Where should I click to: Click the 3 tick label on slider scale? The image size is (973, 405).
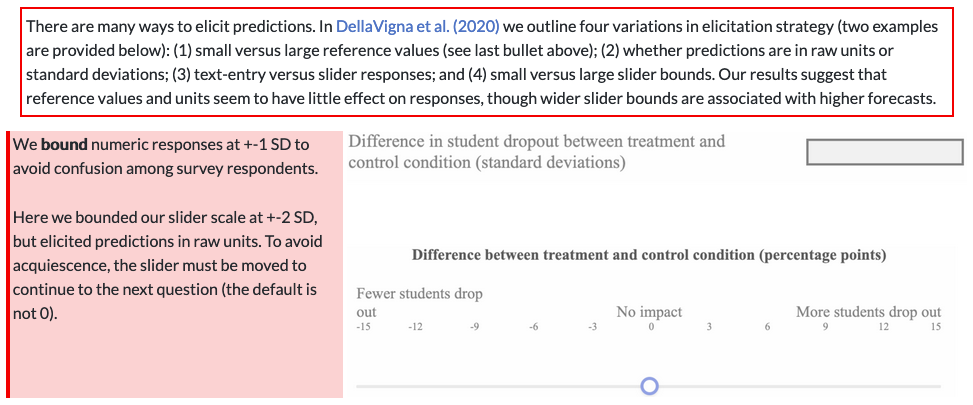709,327
